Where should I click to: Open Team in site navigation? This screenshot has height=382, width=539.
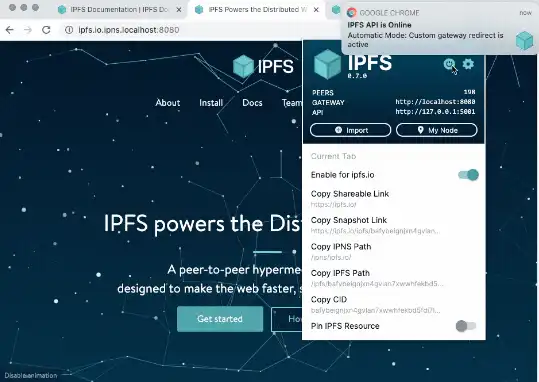(292, 102)
